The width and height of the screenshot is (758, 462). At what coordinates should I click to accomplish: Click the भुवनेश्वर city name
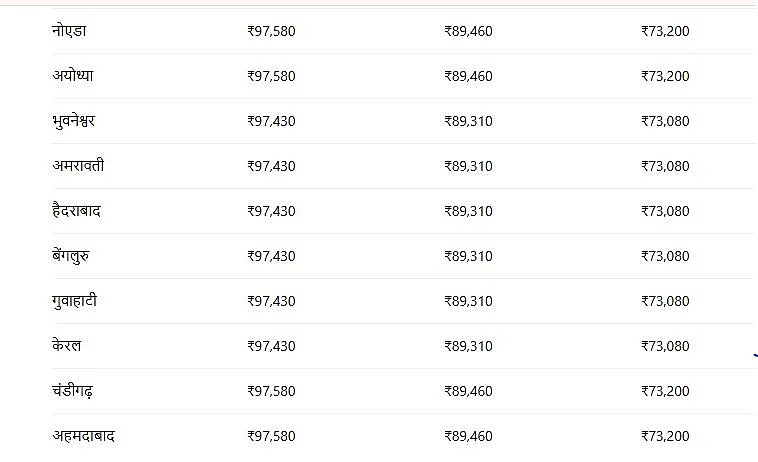73,121
